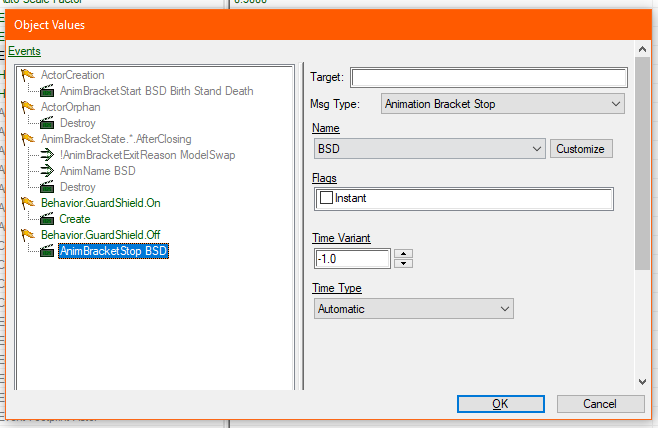Confirm with the OK button
Image resolution: width=658 pixels, height=428 pixels.
[x=501, y=404]
